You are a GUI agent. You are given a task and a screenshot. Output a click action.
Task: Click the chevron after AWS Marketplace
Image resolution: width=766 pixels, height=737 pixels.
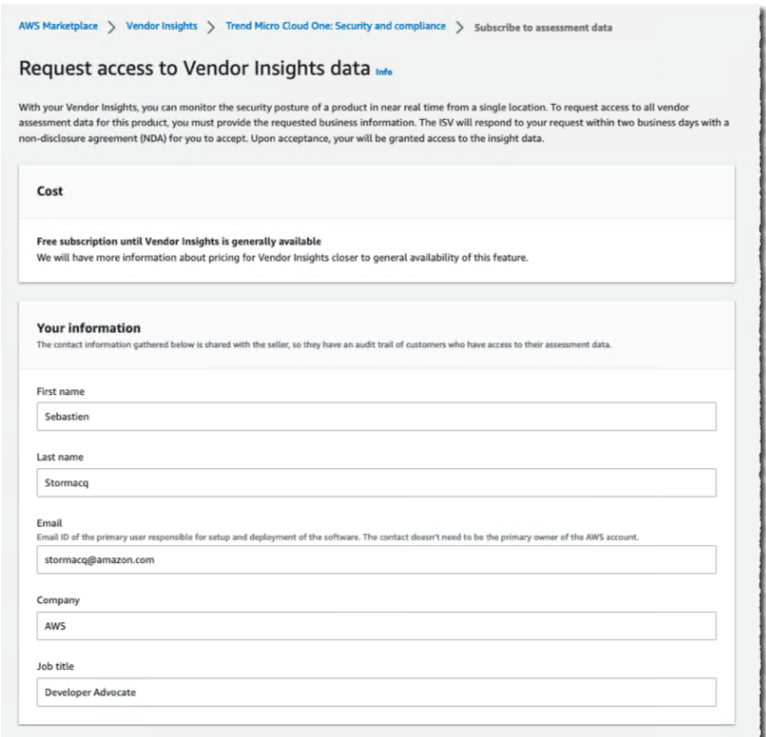112,27
